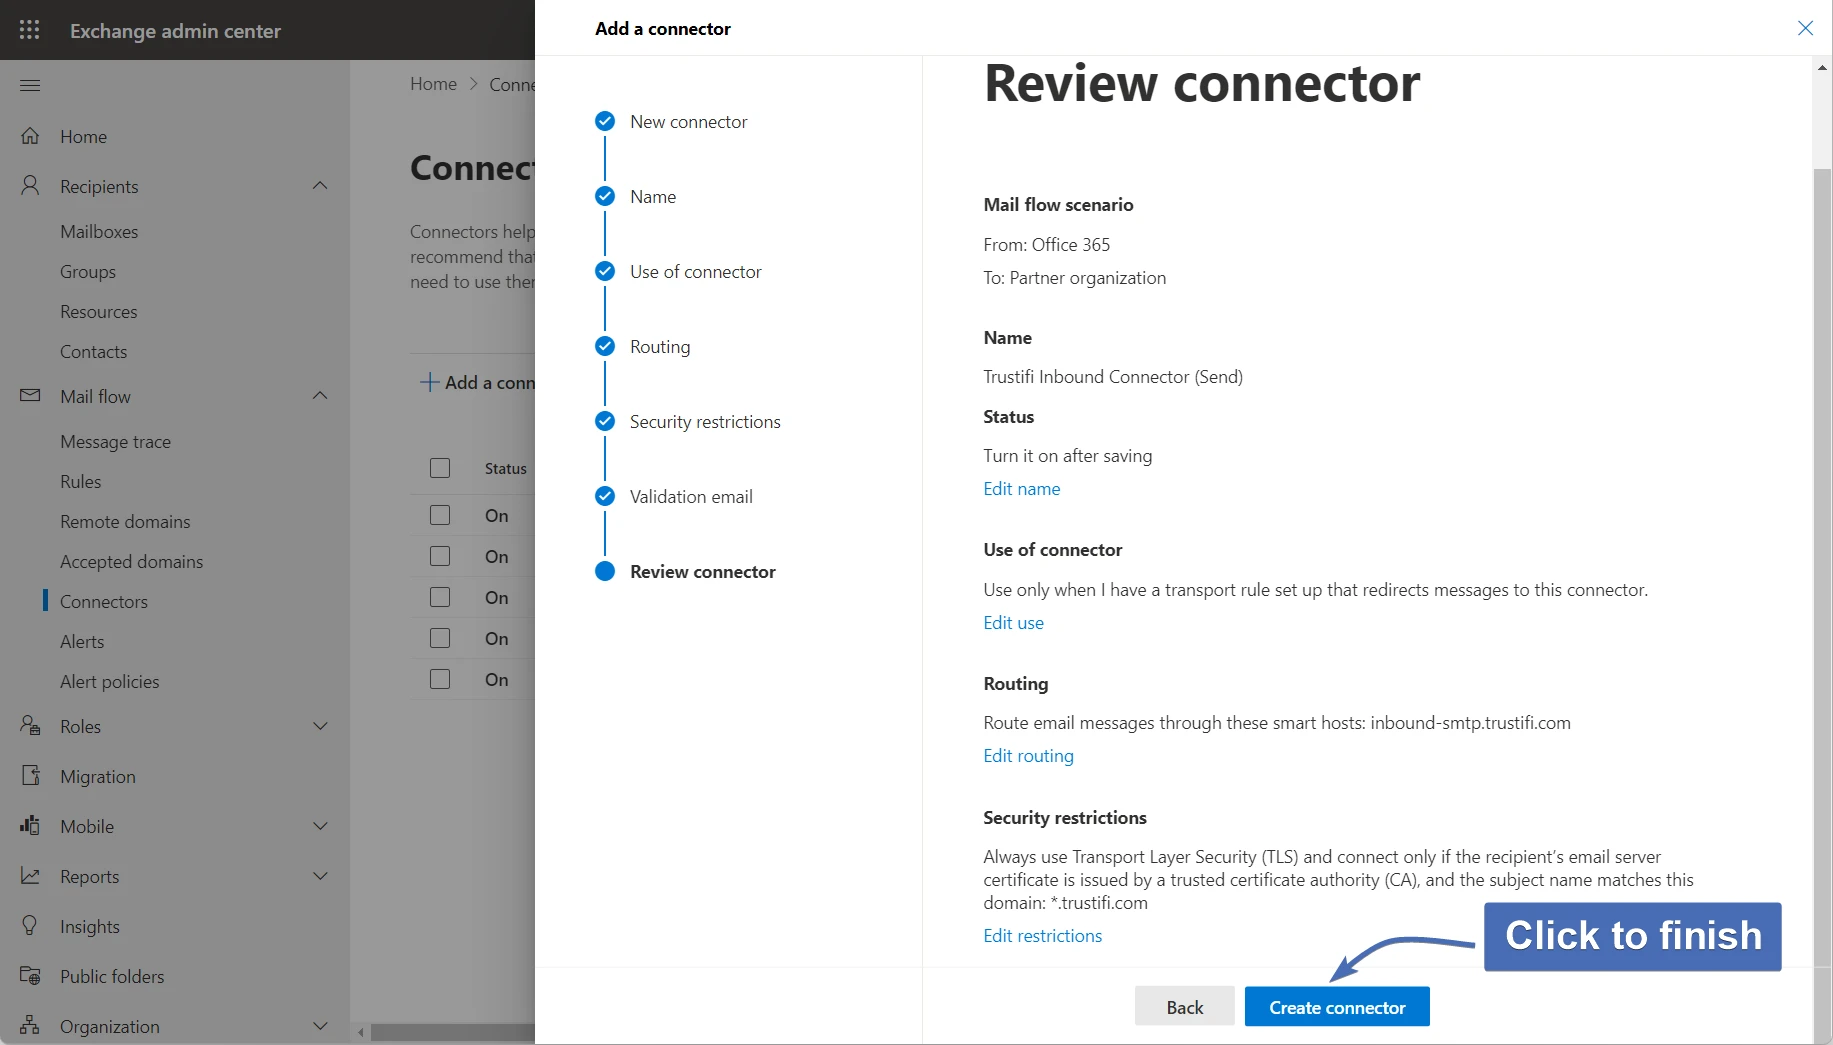Open the app launcher waffle icon
This screenshot has width=1833, height=1045.
coord(30,30)
